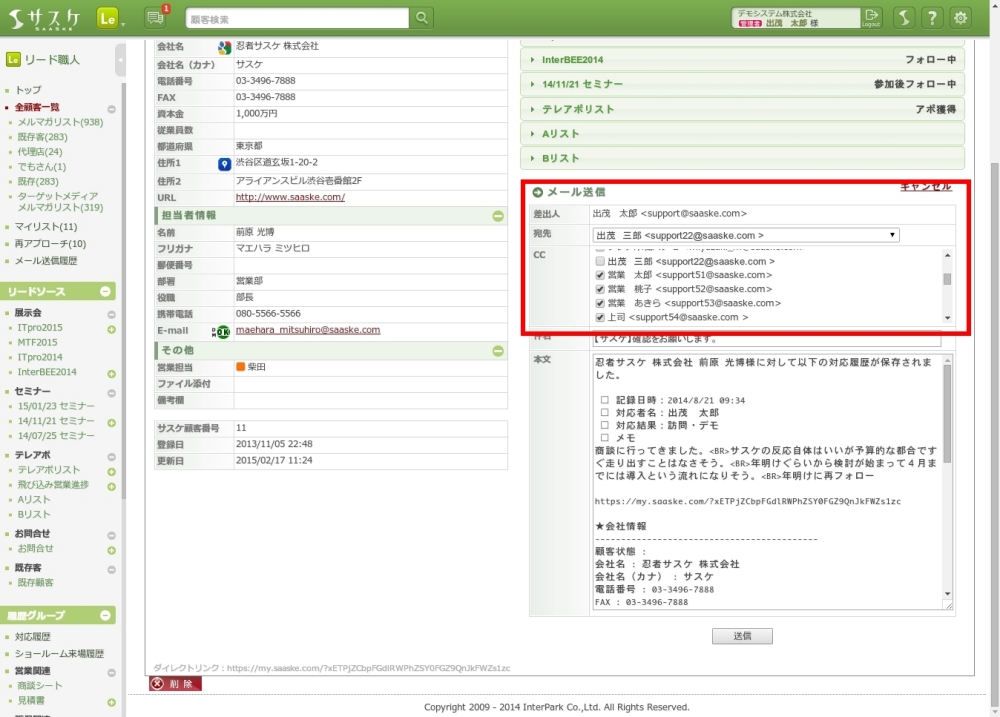Click the search magnifier icon
Screen dimensions: 1000x717
pos(422,18)
